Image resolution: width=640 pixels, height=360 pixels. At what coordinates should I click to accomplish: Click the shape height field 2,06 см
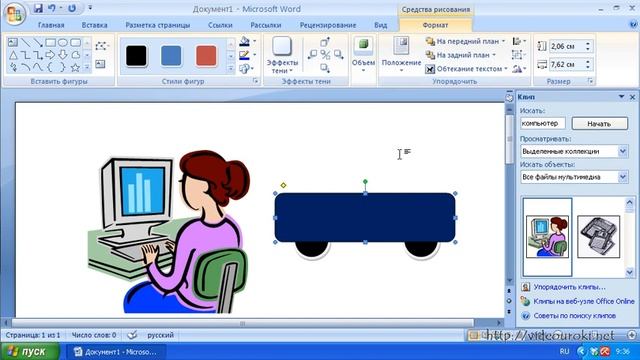tap(567, 46)
